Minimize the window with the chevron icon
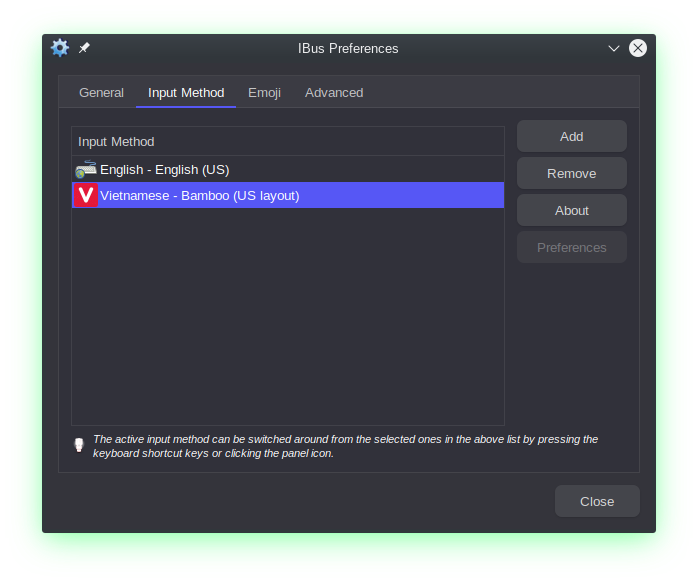This screenshot has height=583, width=698. [x=614, y=48]
